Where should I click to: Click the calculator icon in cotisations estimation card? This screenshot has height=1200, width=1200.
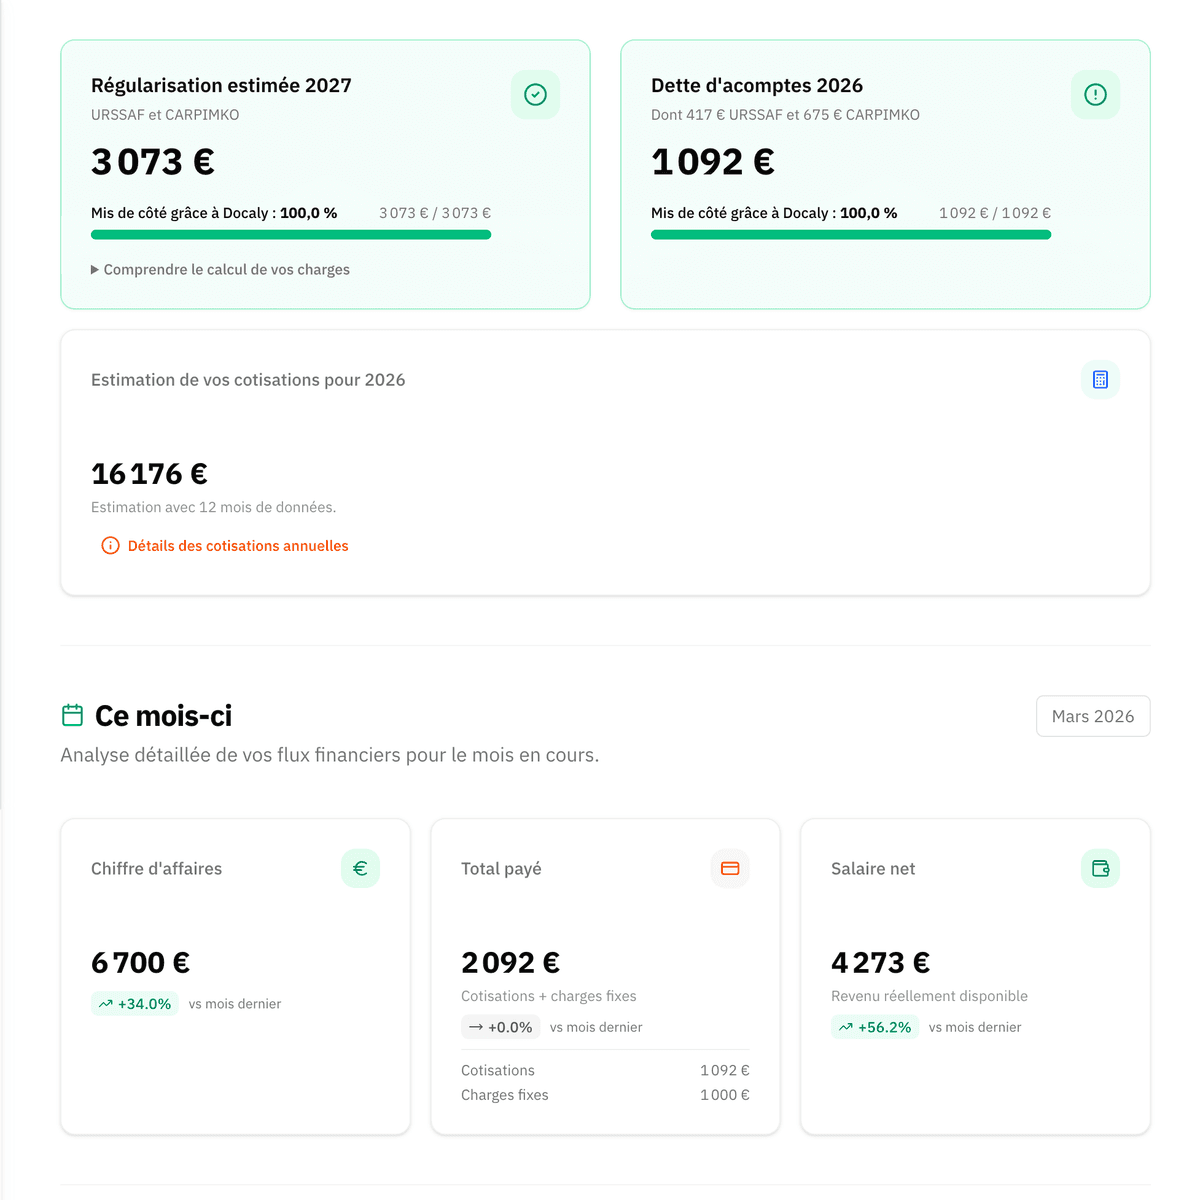coord(1100,380)
